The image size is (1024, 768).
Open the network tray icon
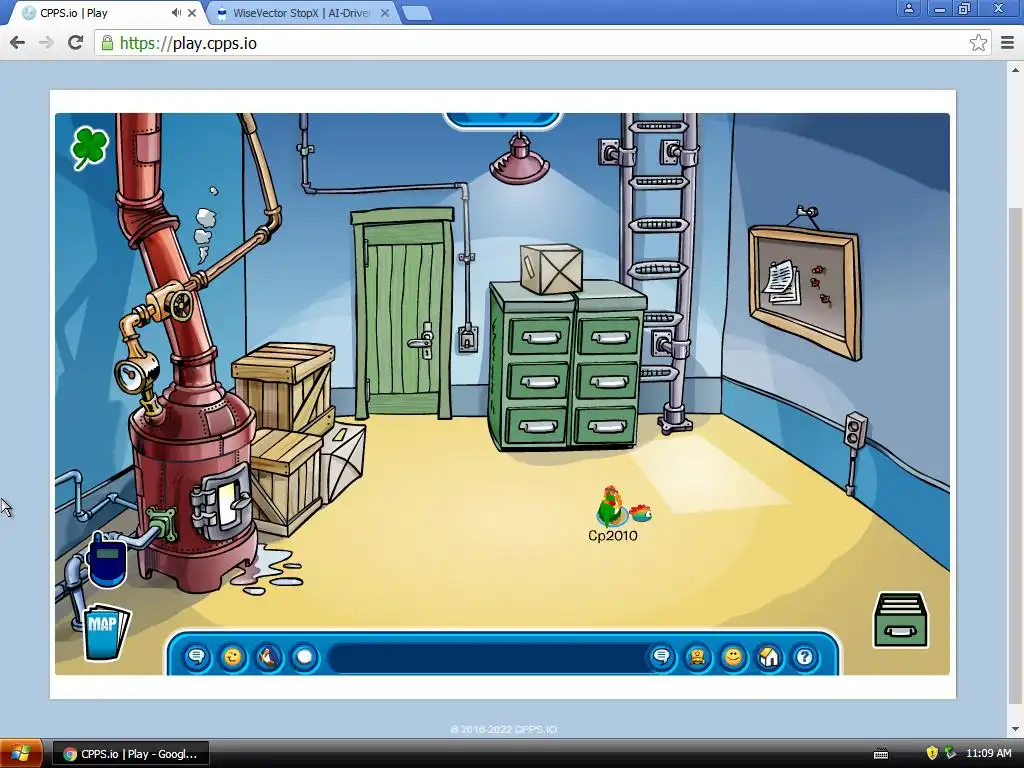point(950,753)
